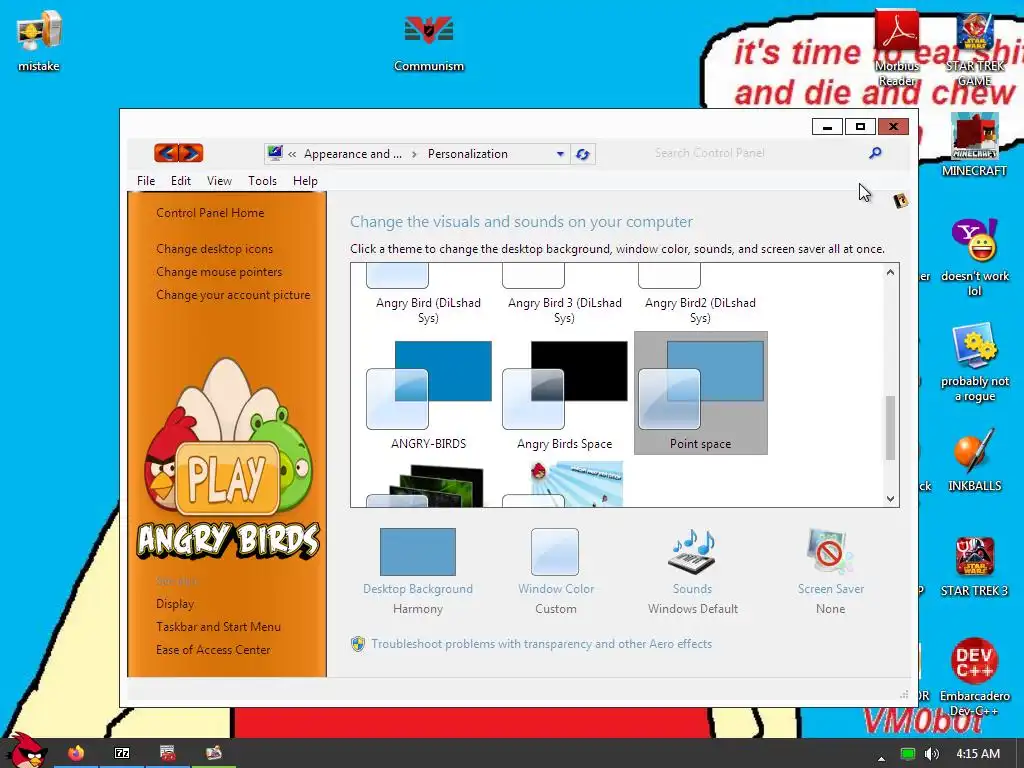The width and height of the screenshot is (1024, 768).
Task: Click theme list scroll down arrow
Action: click(x=890, y=498)
